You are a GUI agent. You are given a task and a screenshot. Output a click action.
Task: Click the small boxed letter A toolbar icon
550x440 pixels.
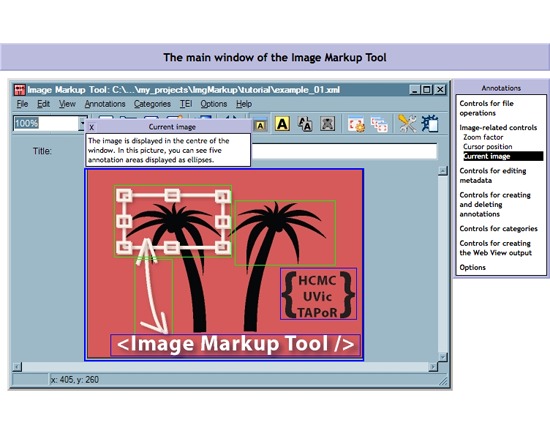coord(260,125)
